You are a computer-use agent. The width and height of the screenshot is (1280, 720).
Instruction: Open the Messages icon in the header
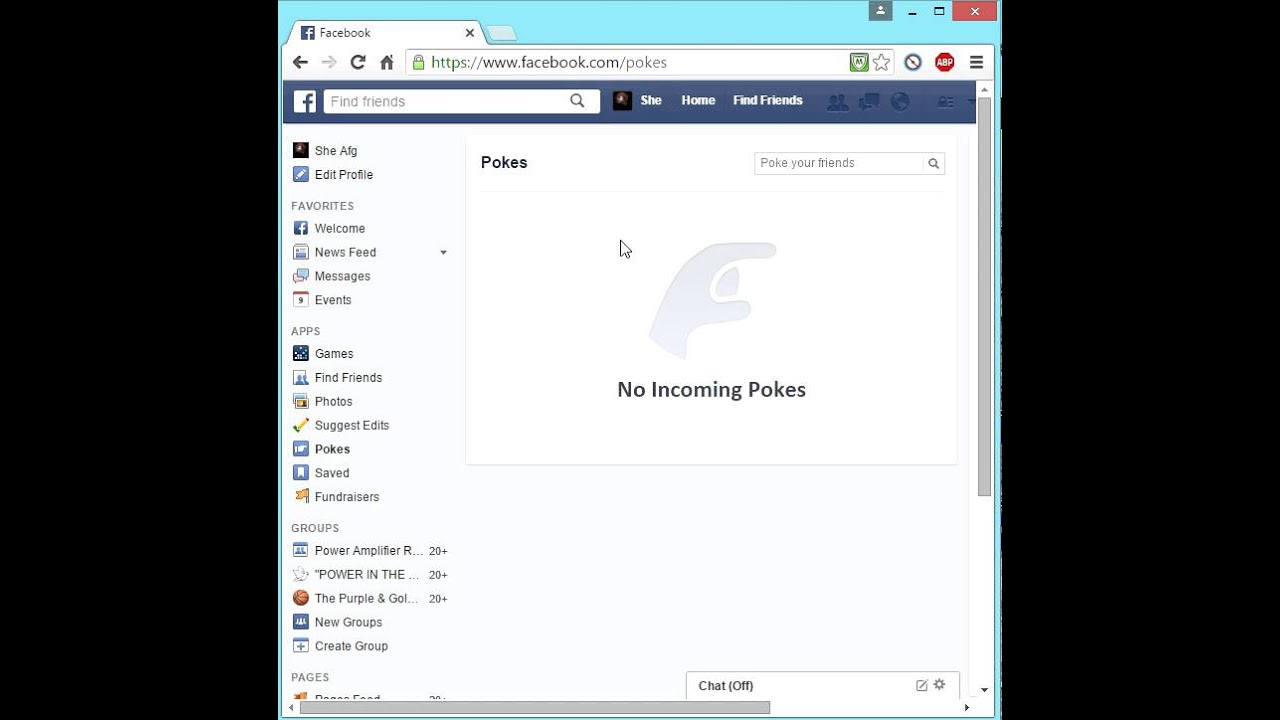click(x=869, y=101)
